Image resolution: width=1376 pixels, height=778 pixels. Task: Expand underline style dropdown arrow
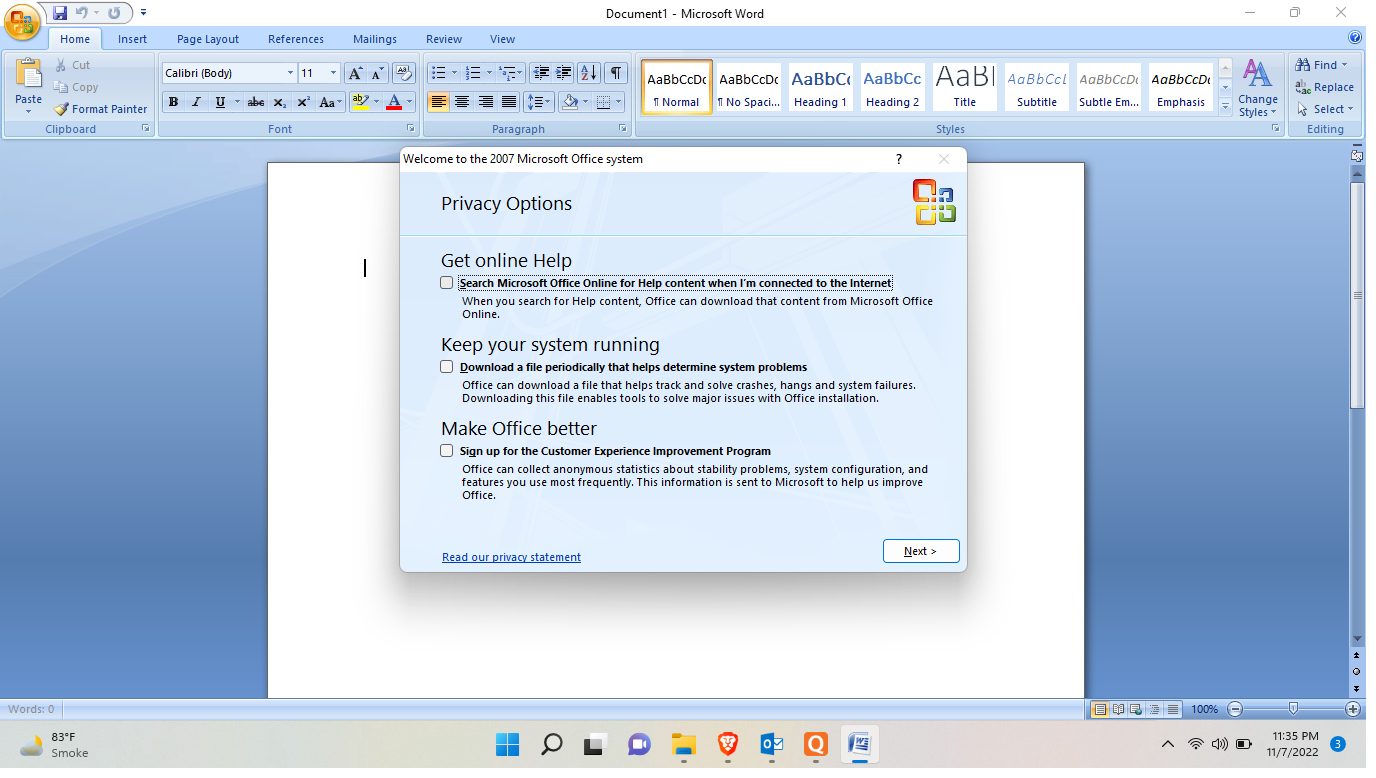click(237, 102)
